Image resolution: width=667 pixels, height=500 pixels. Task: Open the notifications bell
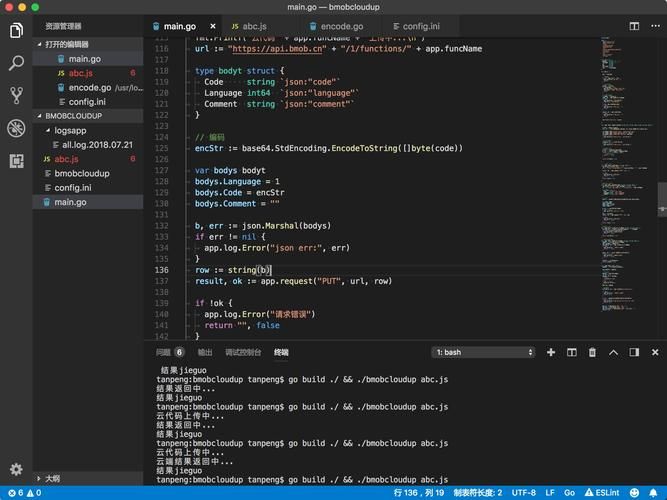click(653, 493)
